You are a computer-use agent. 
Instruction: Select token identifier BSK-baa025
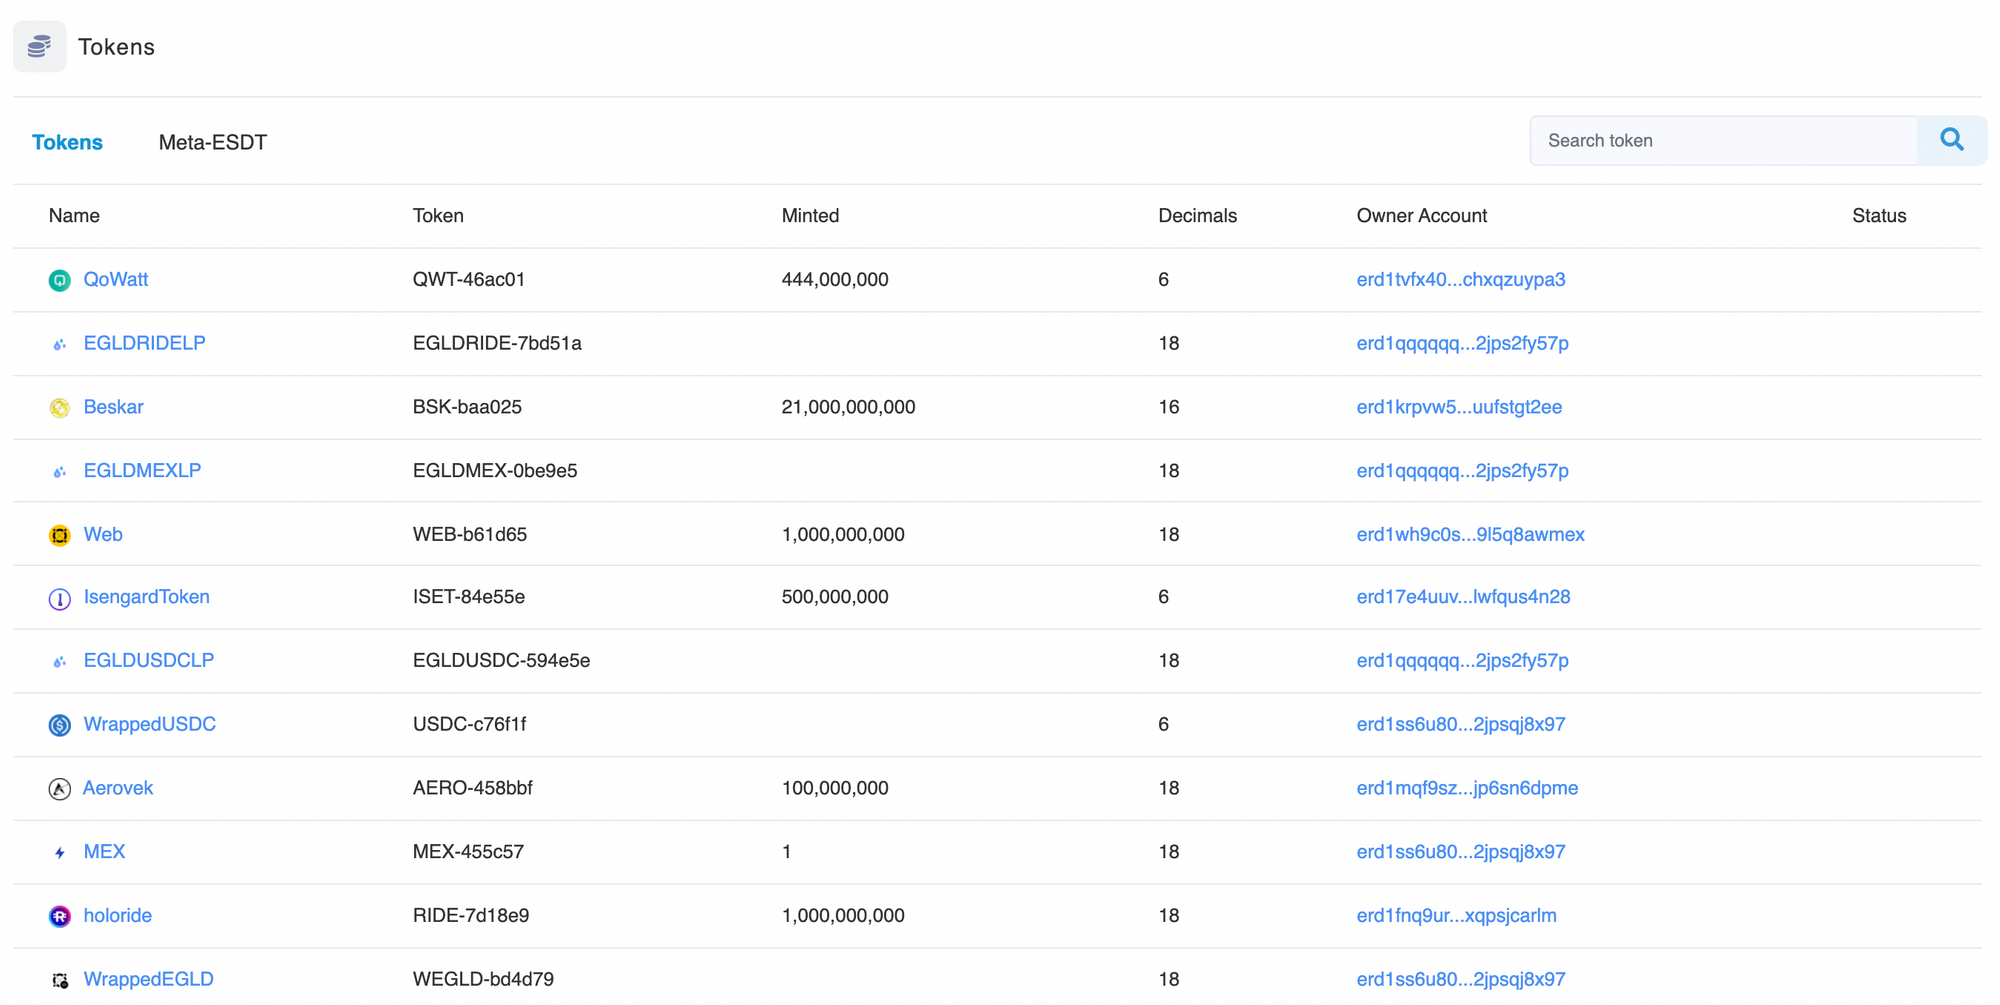pos(467,407)
